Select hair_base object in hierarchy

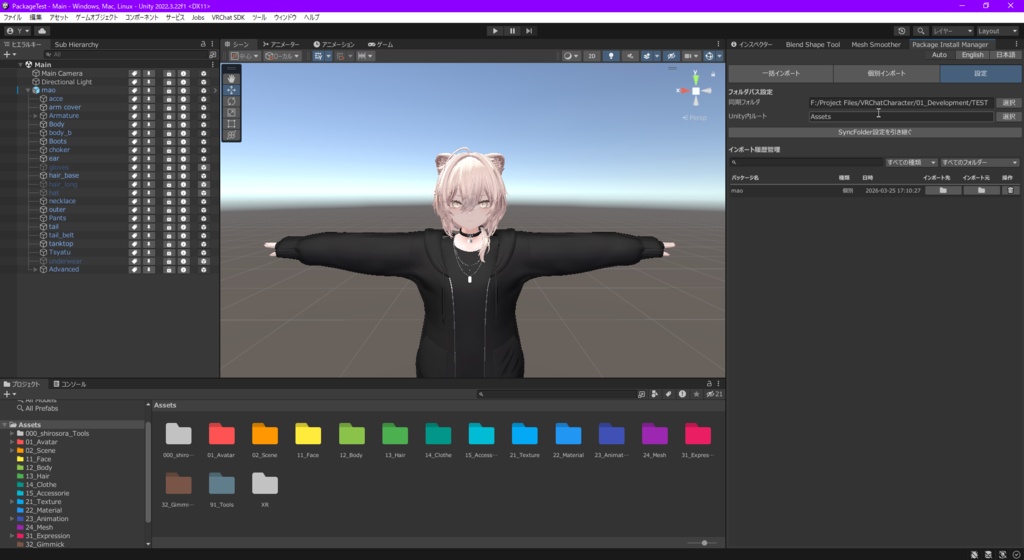click(x=63, y=176)
